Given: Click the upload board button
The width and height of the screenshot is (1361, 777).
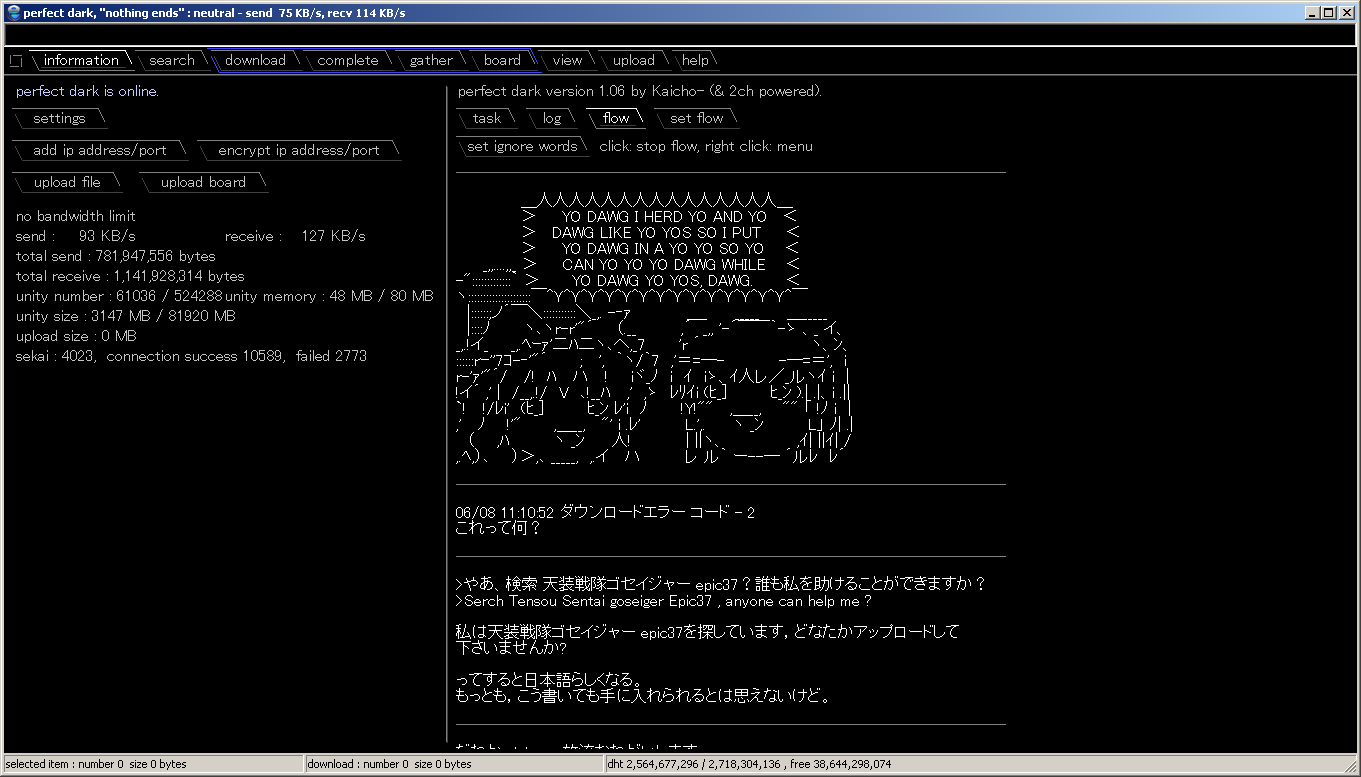Looking at the screenshot, I should tap(203, 182).
